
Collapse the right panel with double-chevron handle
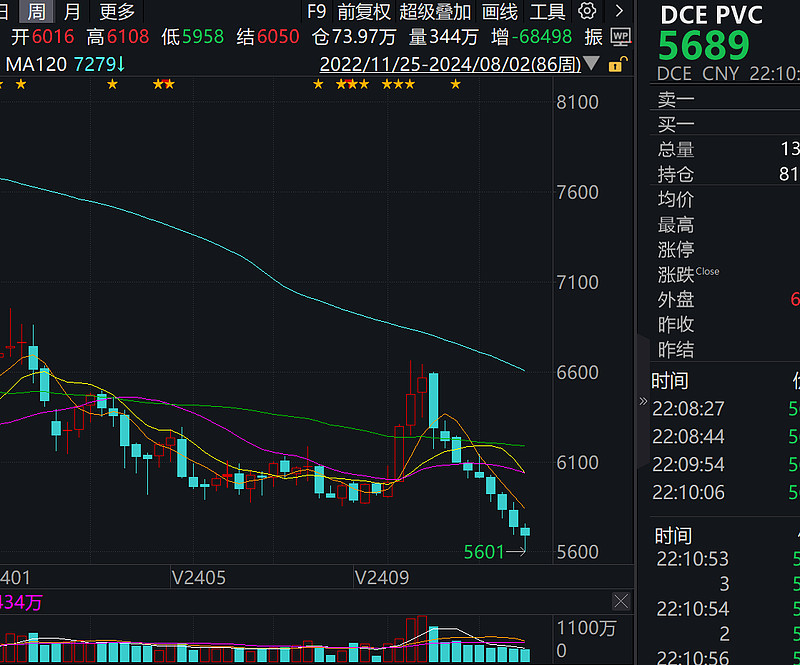coord(643,401)
